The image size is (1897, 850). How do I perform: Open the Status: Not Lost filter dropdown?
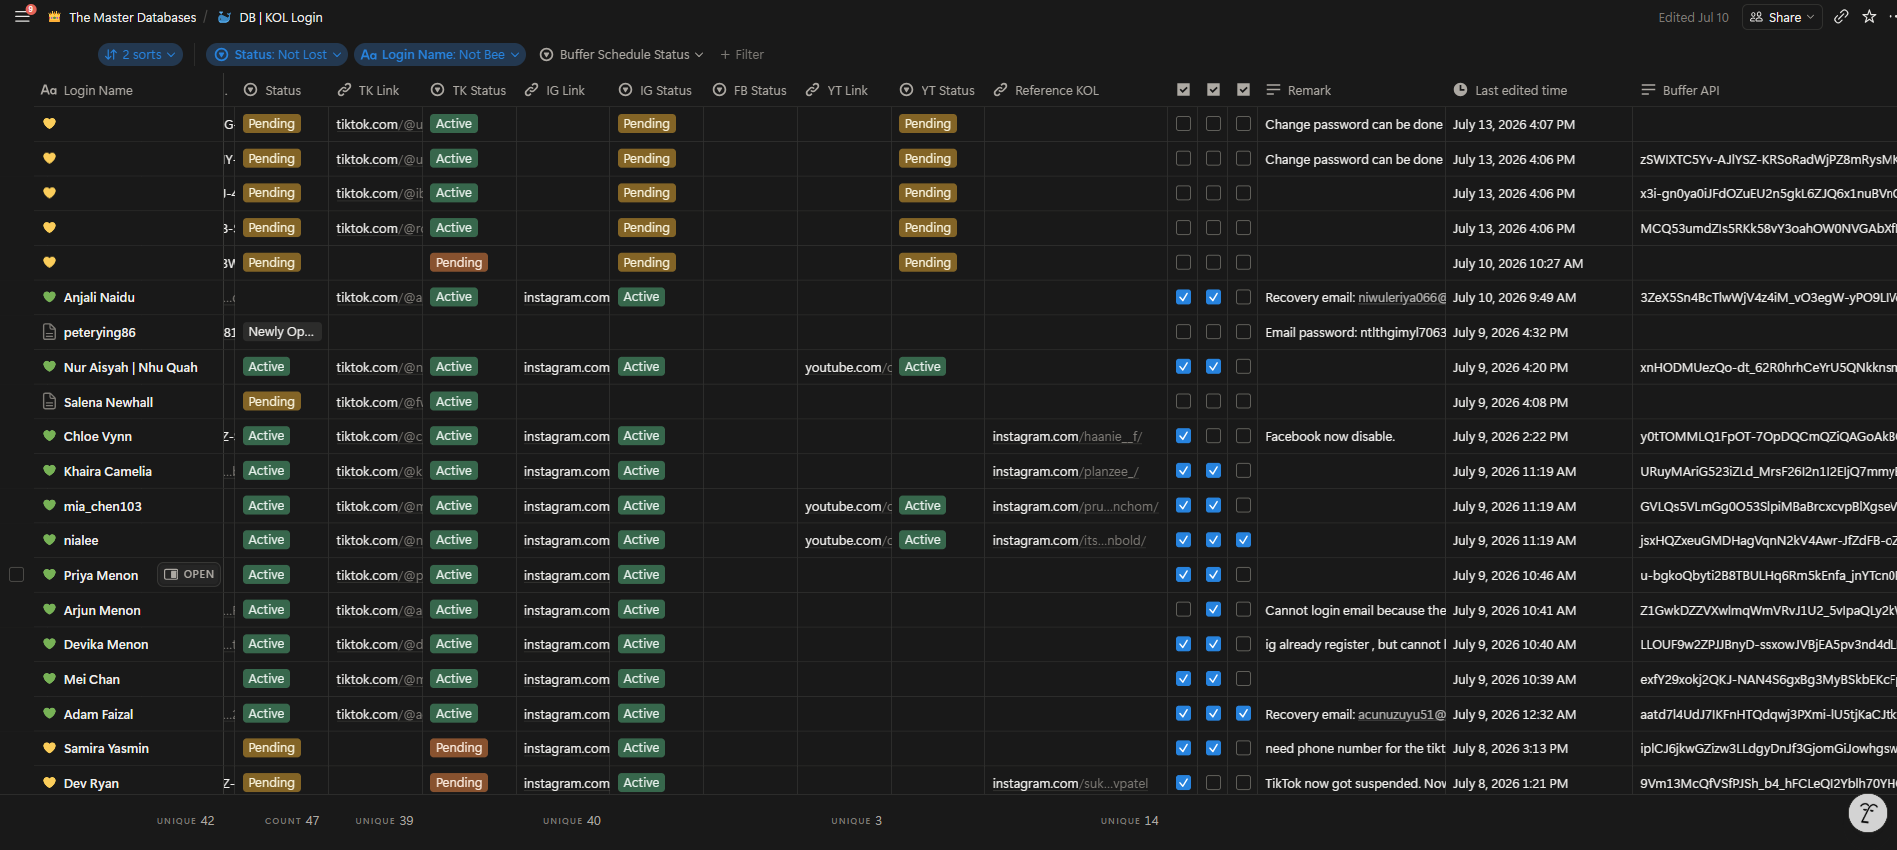(277, 54)
